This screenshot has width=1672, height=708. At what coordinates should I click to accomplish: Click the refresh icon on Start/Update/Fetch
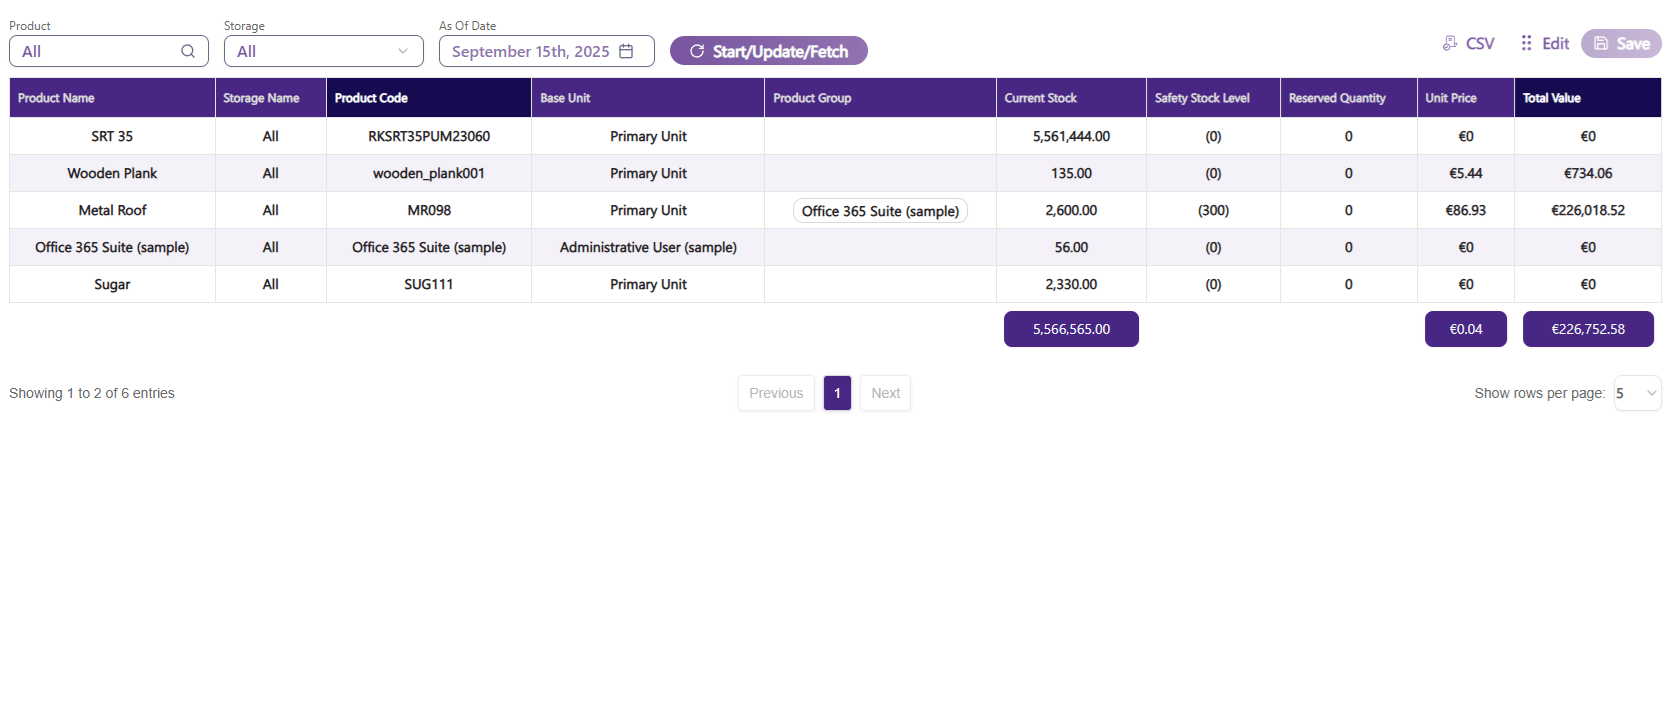697,51
